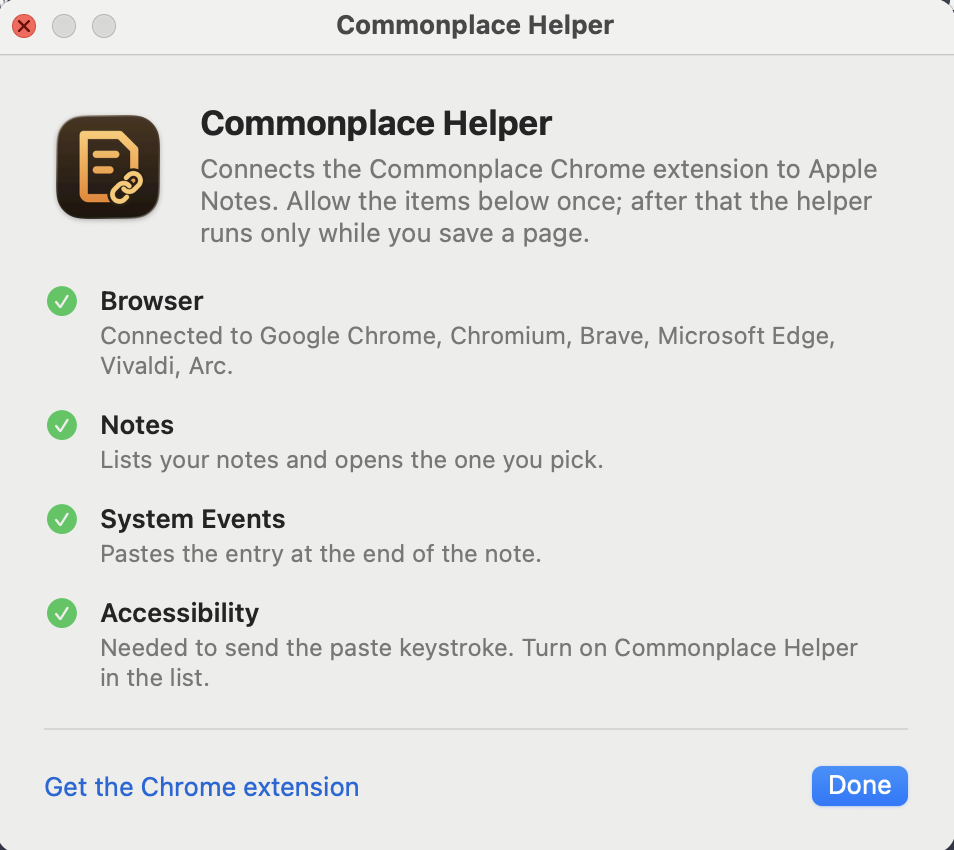Image resolution: width=954 pixels, height=850 pixels.
Task: Click the green checkmark beside Notes
Action: (x=62, y=425)
